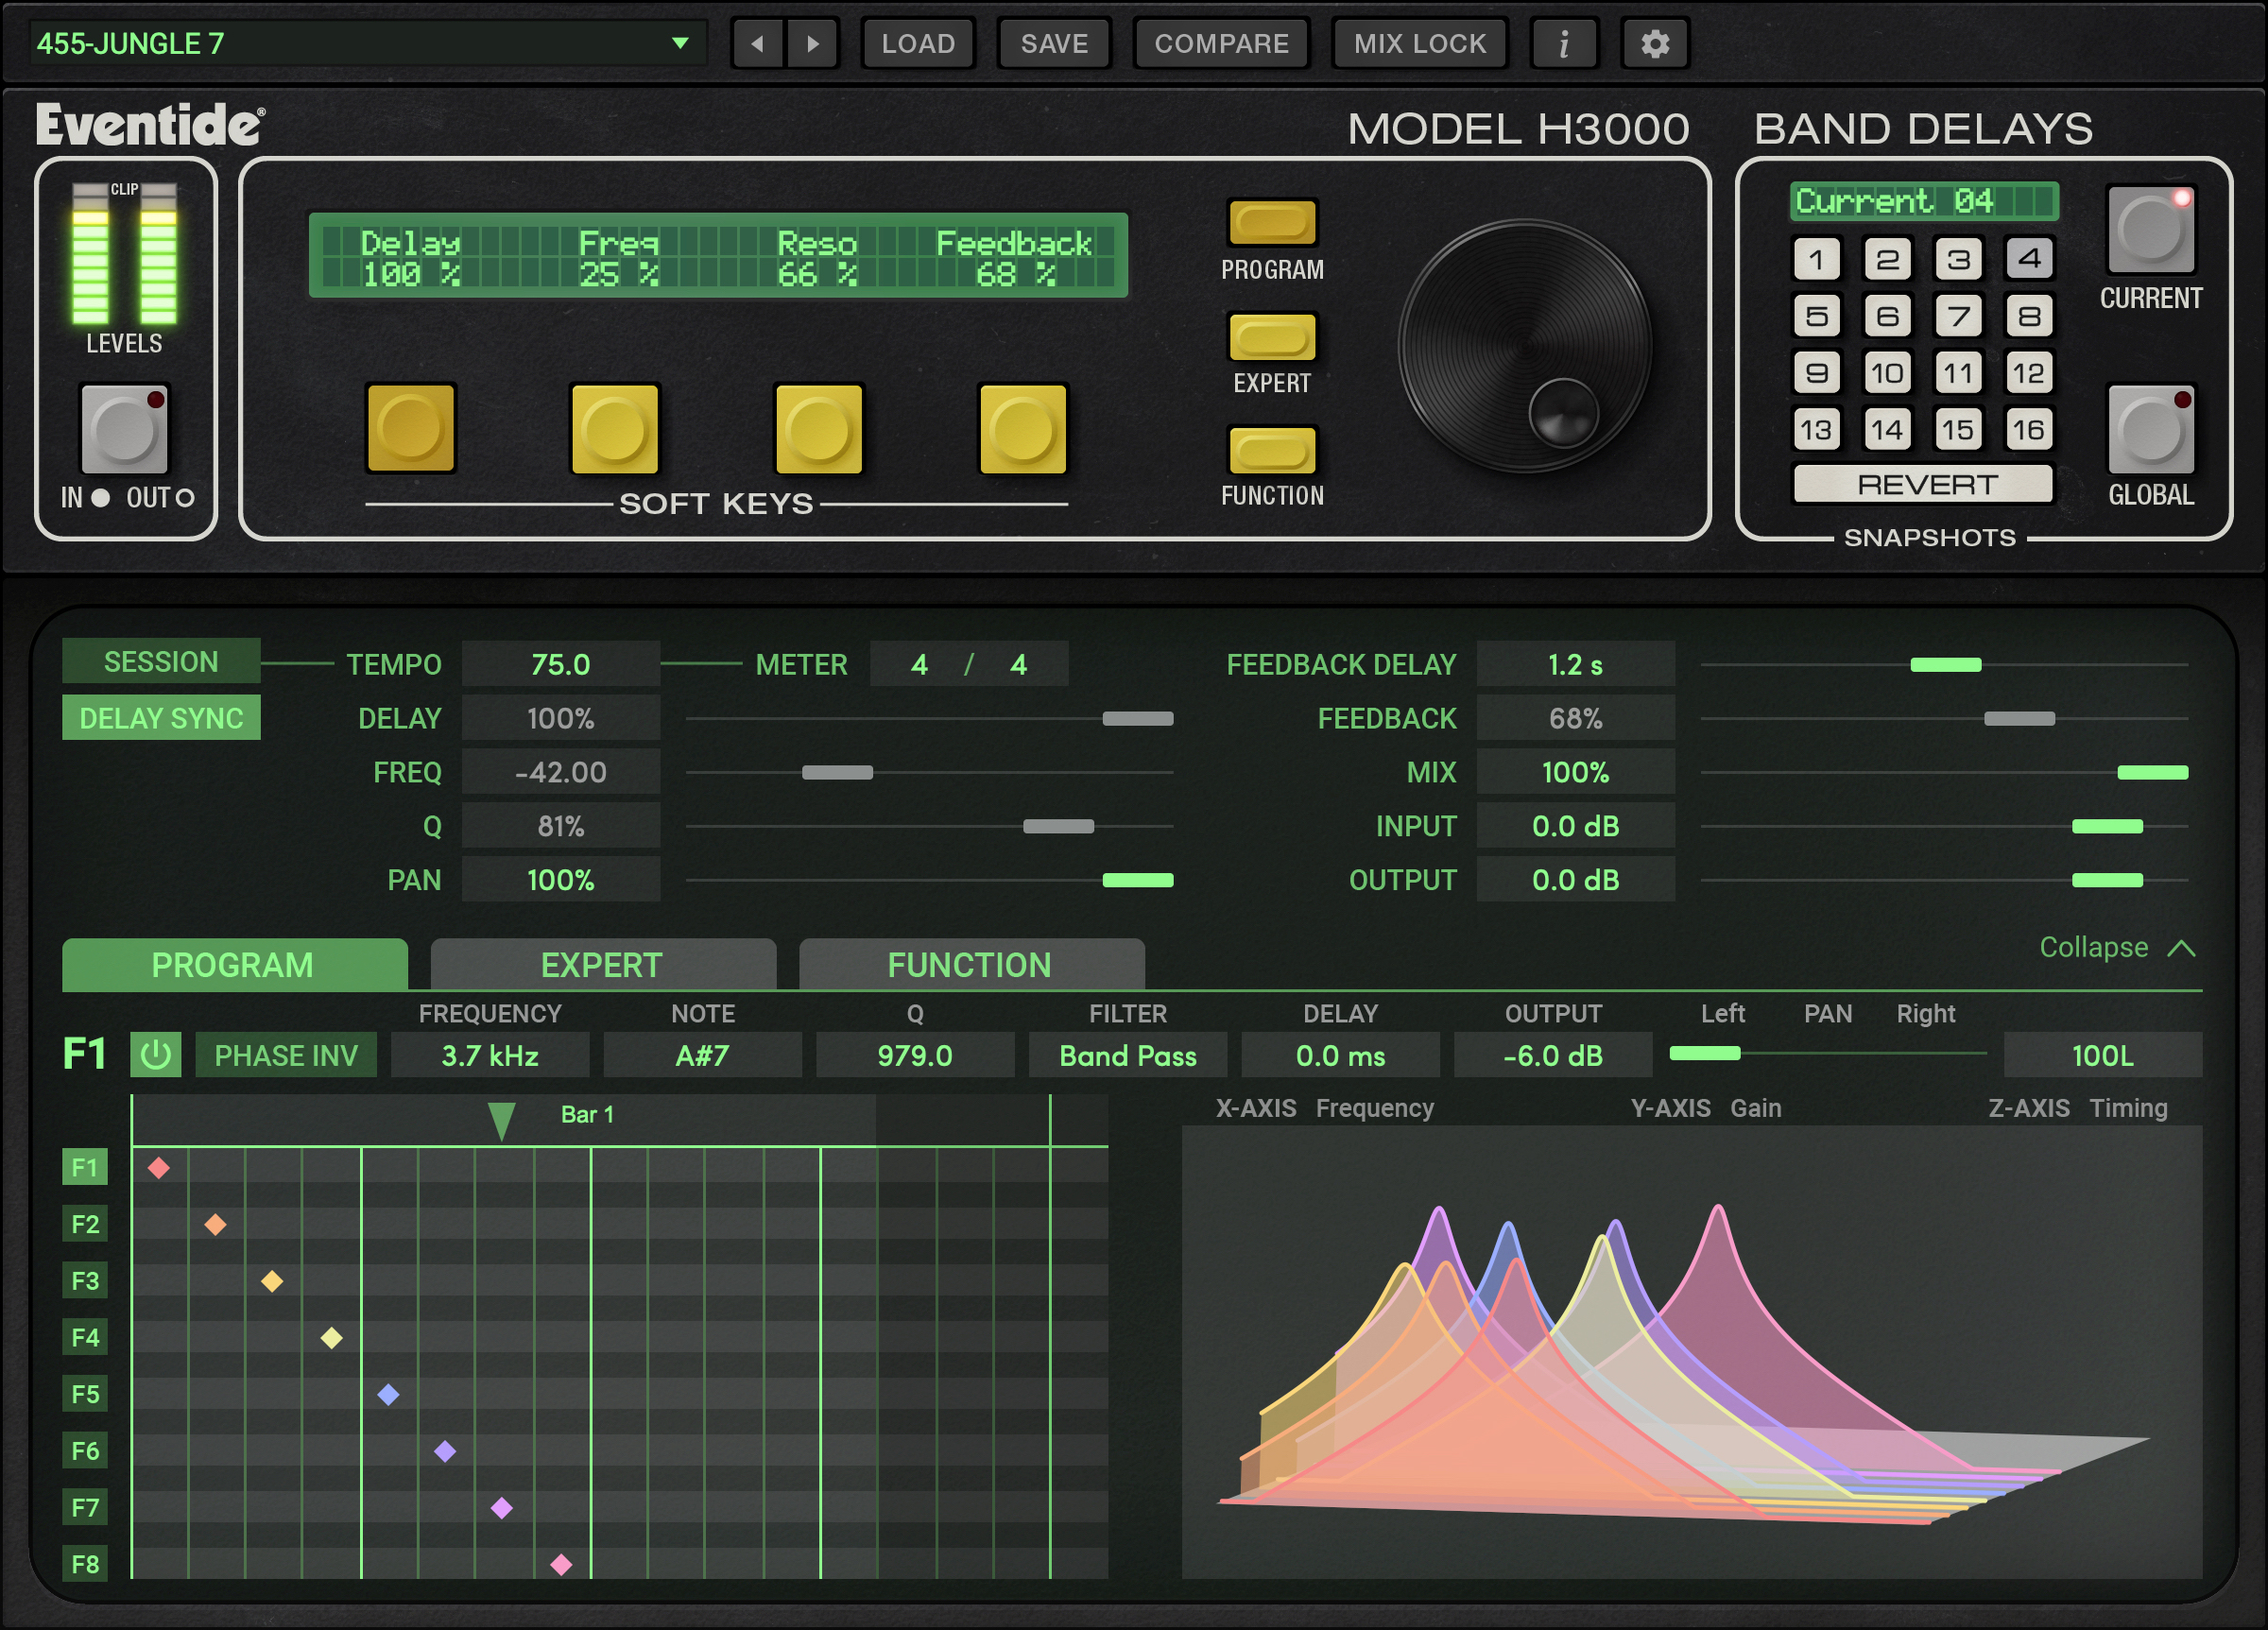2268x1630 pixels.
Task: Toggle DELAY SYNC
Action: (x=161, y=718)
